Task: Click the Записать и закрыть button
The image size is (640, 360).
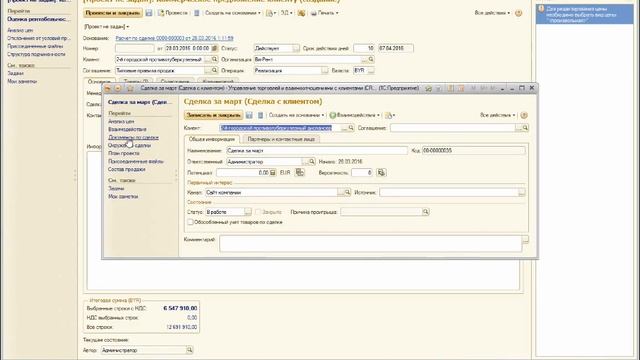Action: tap(213, 115)
